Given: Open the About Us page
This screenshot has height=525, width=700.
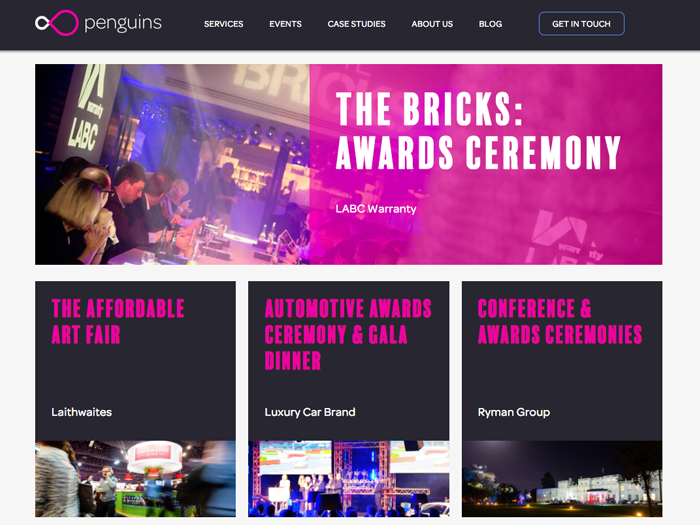Looking at the screenshot, I should [x=432, y=24].
